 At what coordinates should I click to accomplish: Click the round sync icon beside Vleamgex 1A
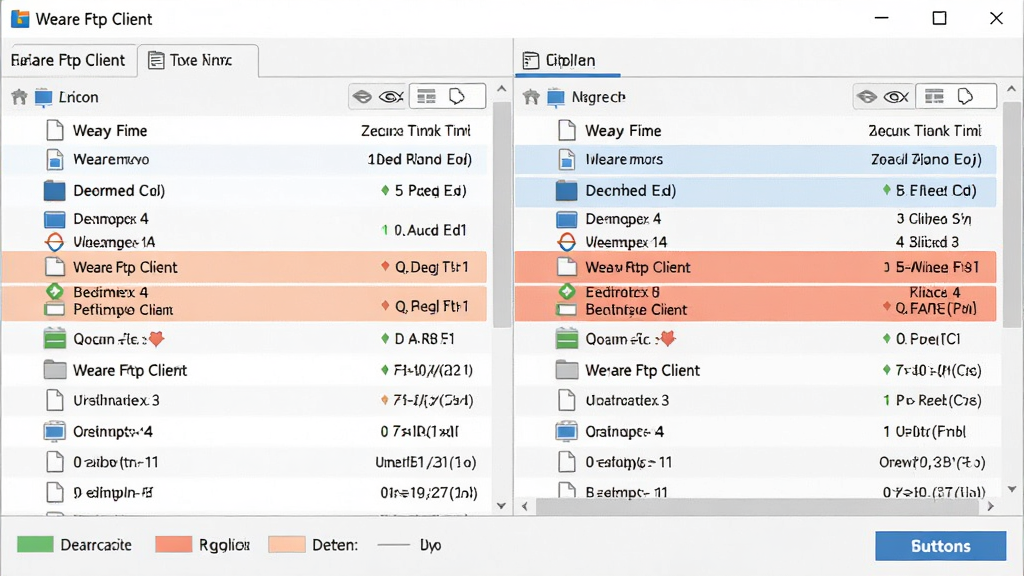click(55, 242)
